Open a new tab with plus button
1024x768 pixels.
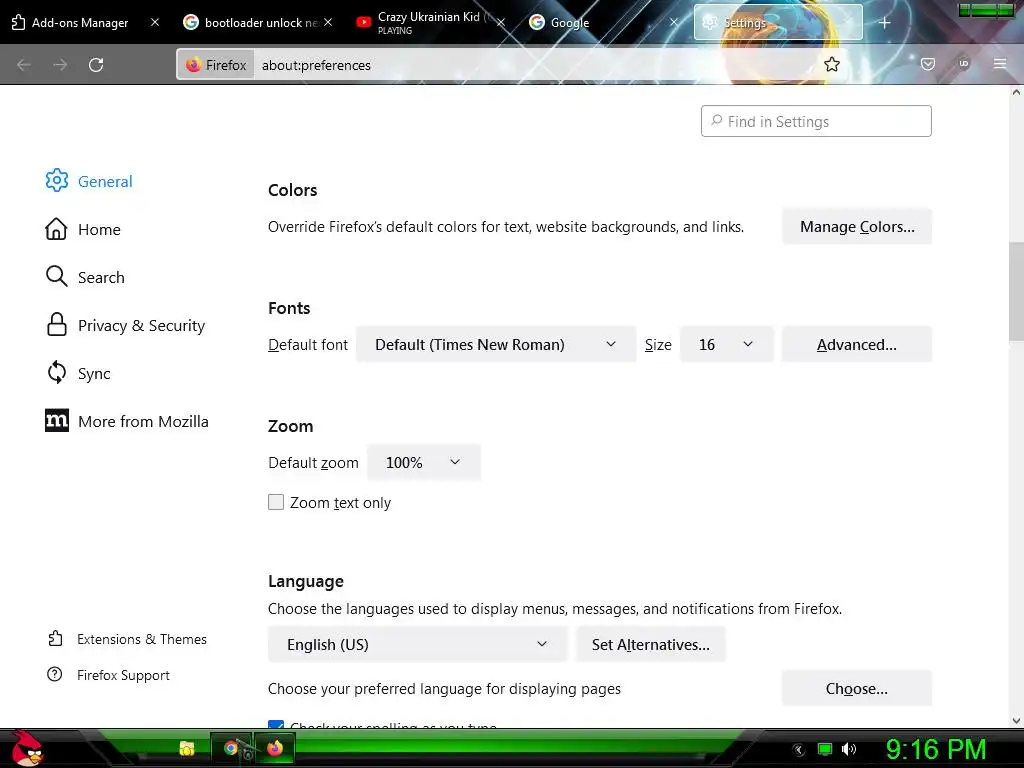click(x=884, y=23)
